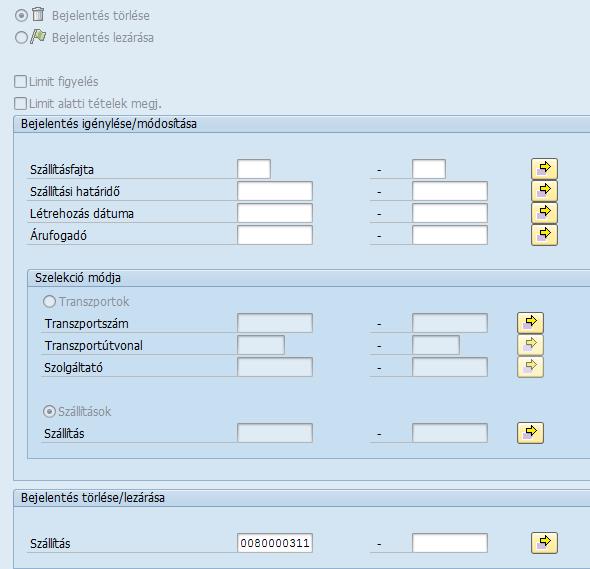Click the Szállításfajta lower value field
Viewport: 590px width, 569px height.
254,169
